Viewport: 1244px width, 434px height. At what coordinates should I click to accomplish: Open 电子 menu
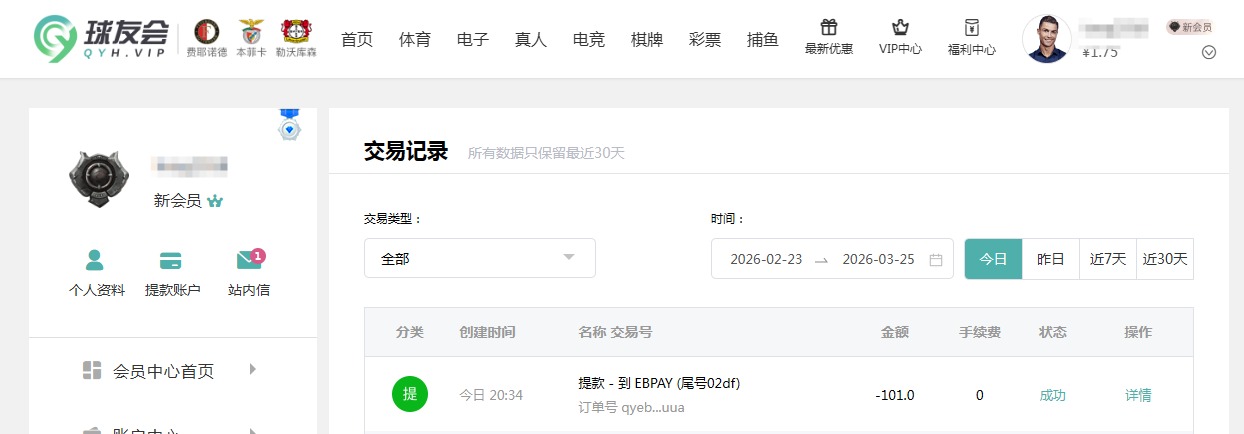point(473,40)
